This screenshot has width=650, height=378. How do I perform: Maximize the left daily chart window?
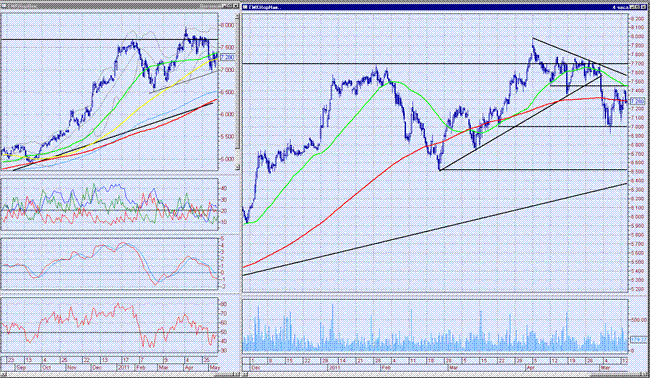pyautogui.click(x=228, y=6)
